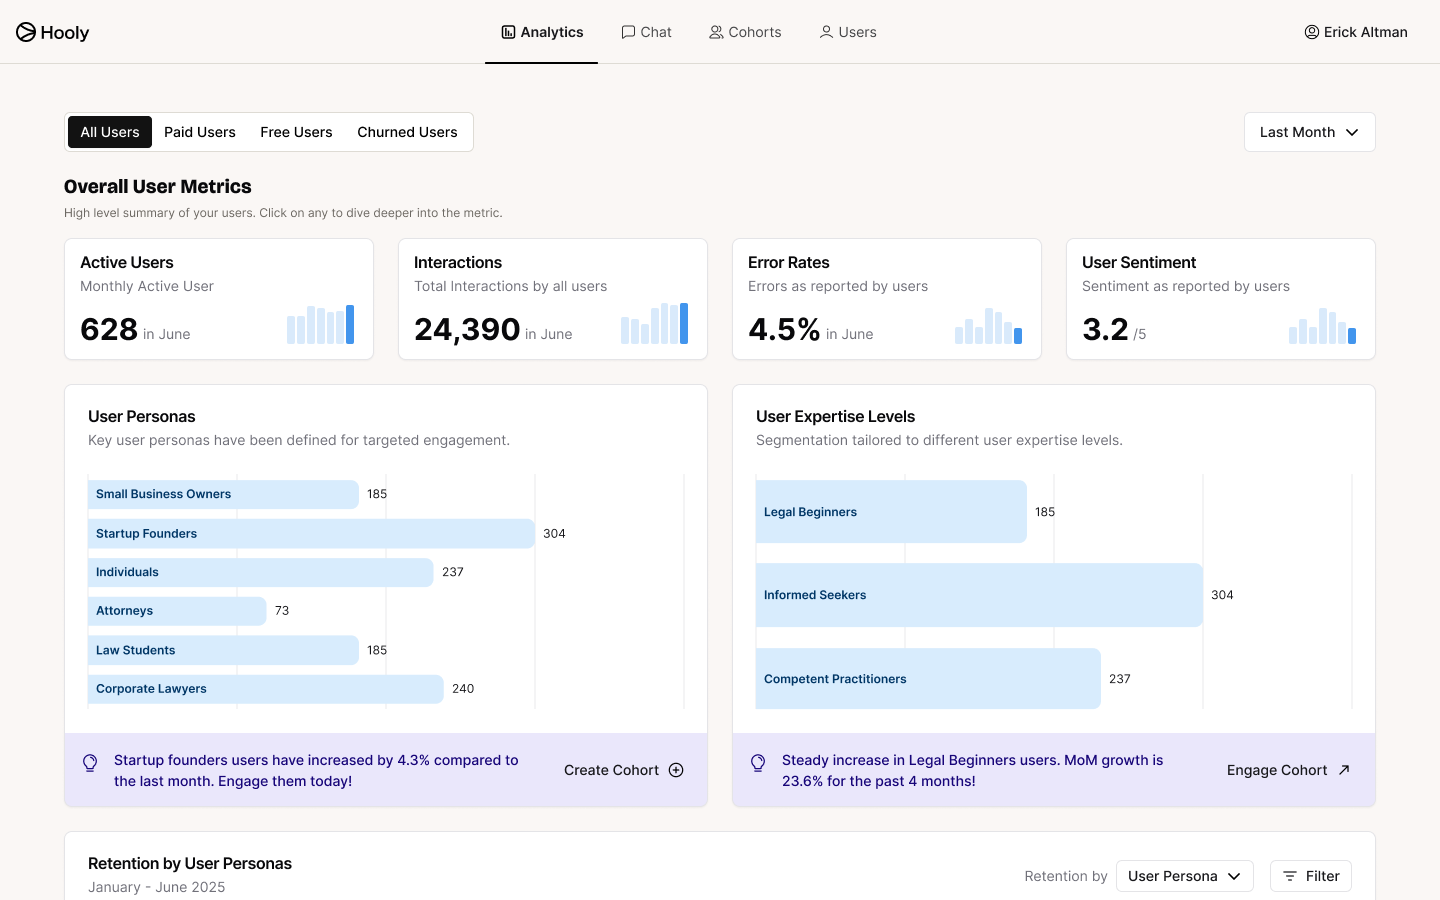Click the Startup Founders bar
The image size is (1440, 900).
click(311, 533)
